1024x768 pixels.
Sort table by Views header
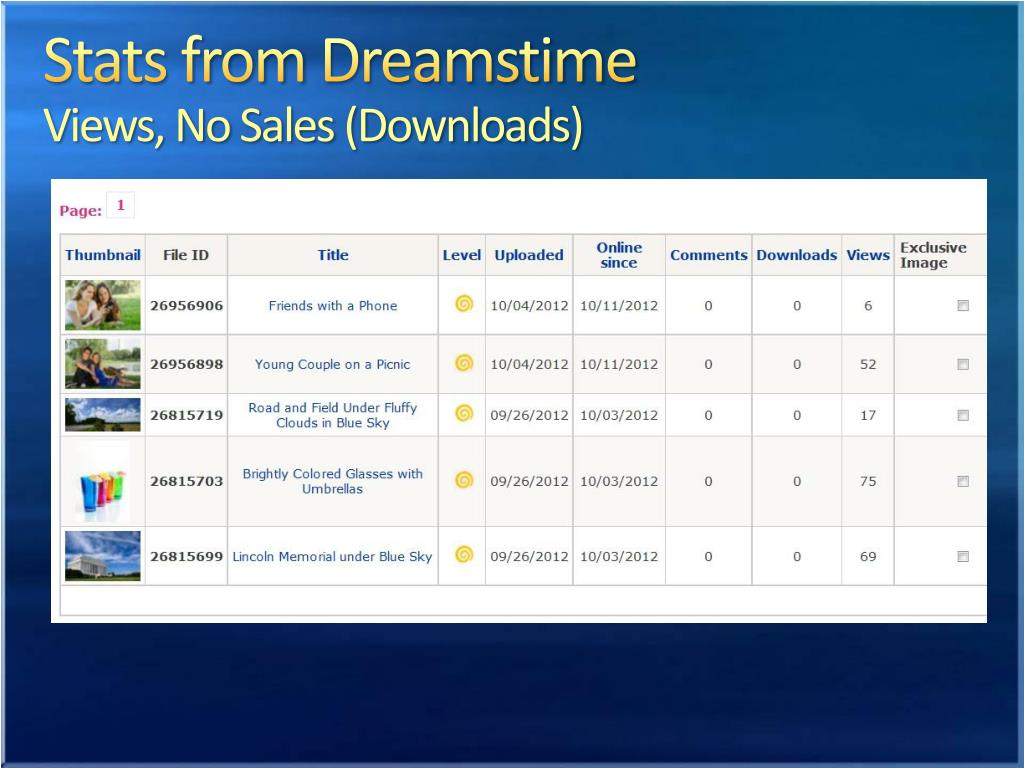click(868, 255)
